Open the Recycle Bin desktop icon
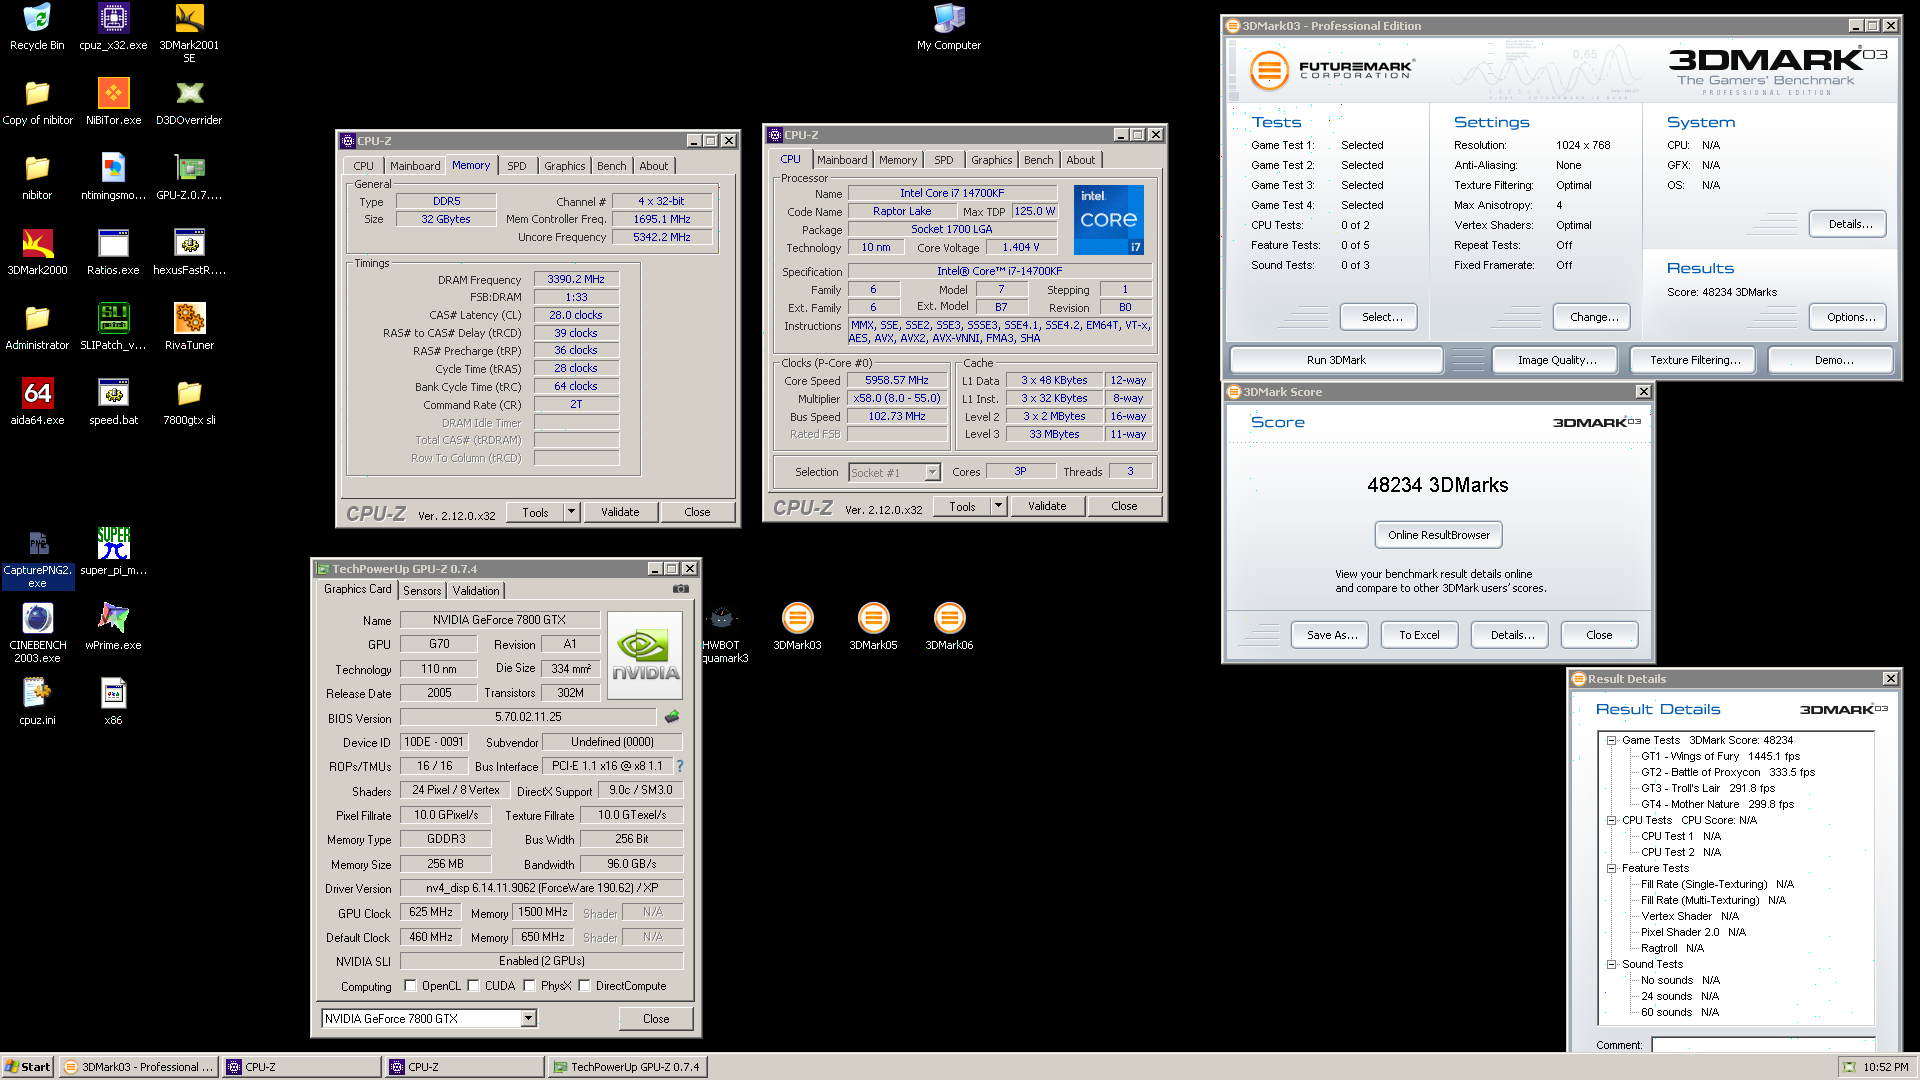 pyautogui.click(x=37, y=27)
